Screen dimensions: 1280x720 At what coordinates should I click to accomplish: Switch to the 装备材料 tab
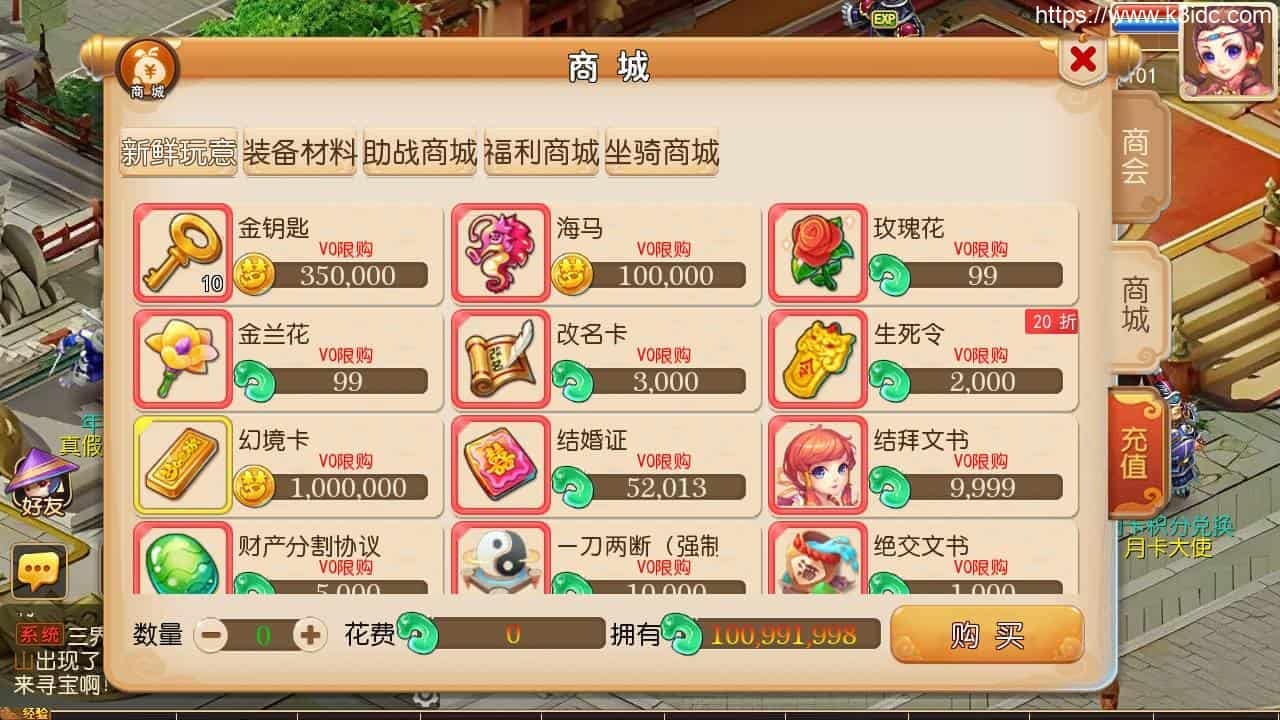(x=300, y=153)
